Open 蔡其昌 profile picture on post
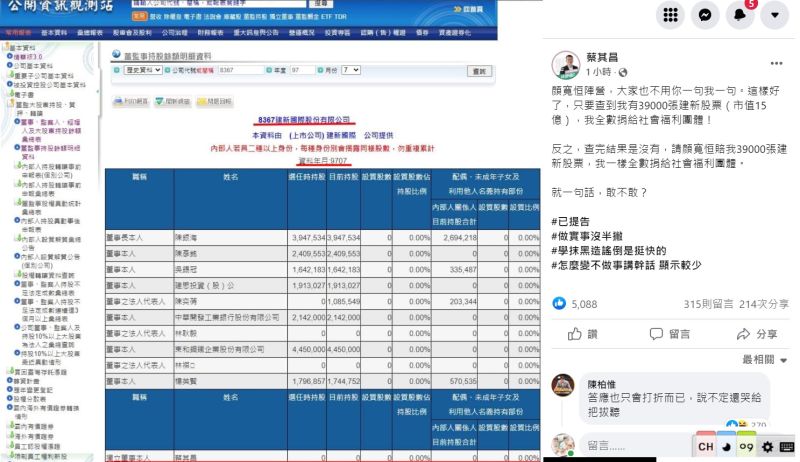Viewport: 800px width, 462px height. 566,65
